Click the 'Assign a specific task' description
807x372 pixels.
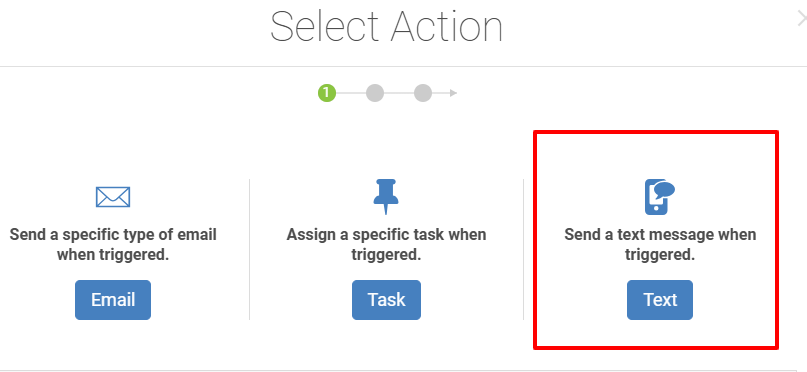386,244
